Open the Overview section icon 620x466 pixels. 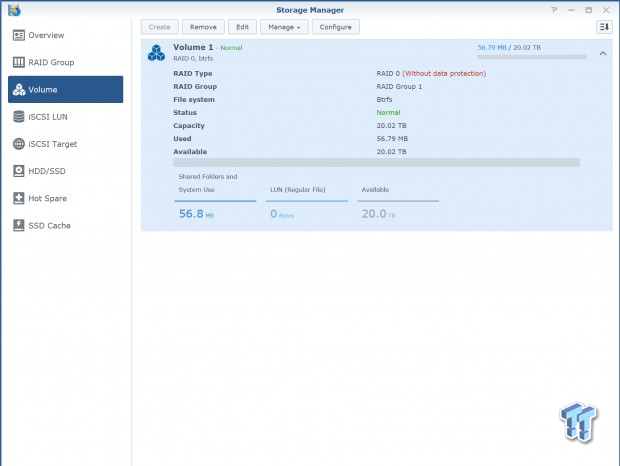tap(19, 35)
